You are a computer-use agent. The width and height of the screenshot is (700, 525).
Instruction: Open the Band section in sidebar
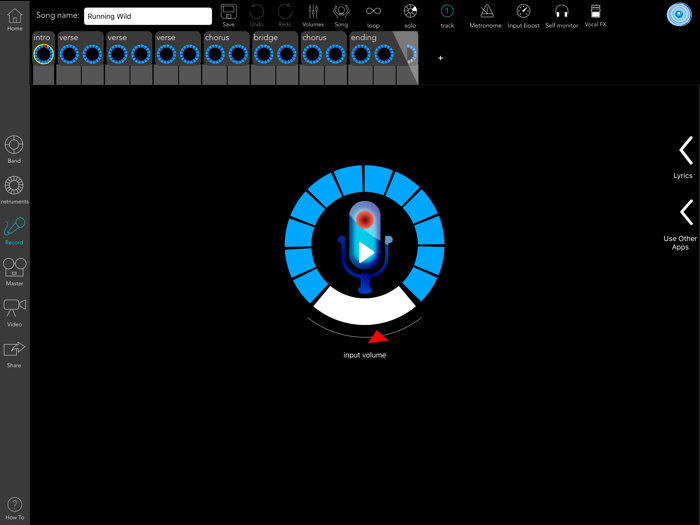tap(14, 149)
